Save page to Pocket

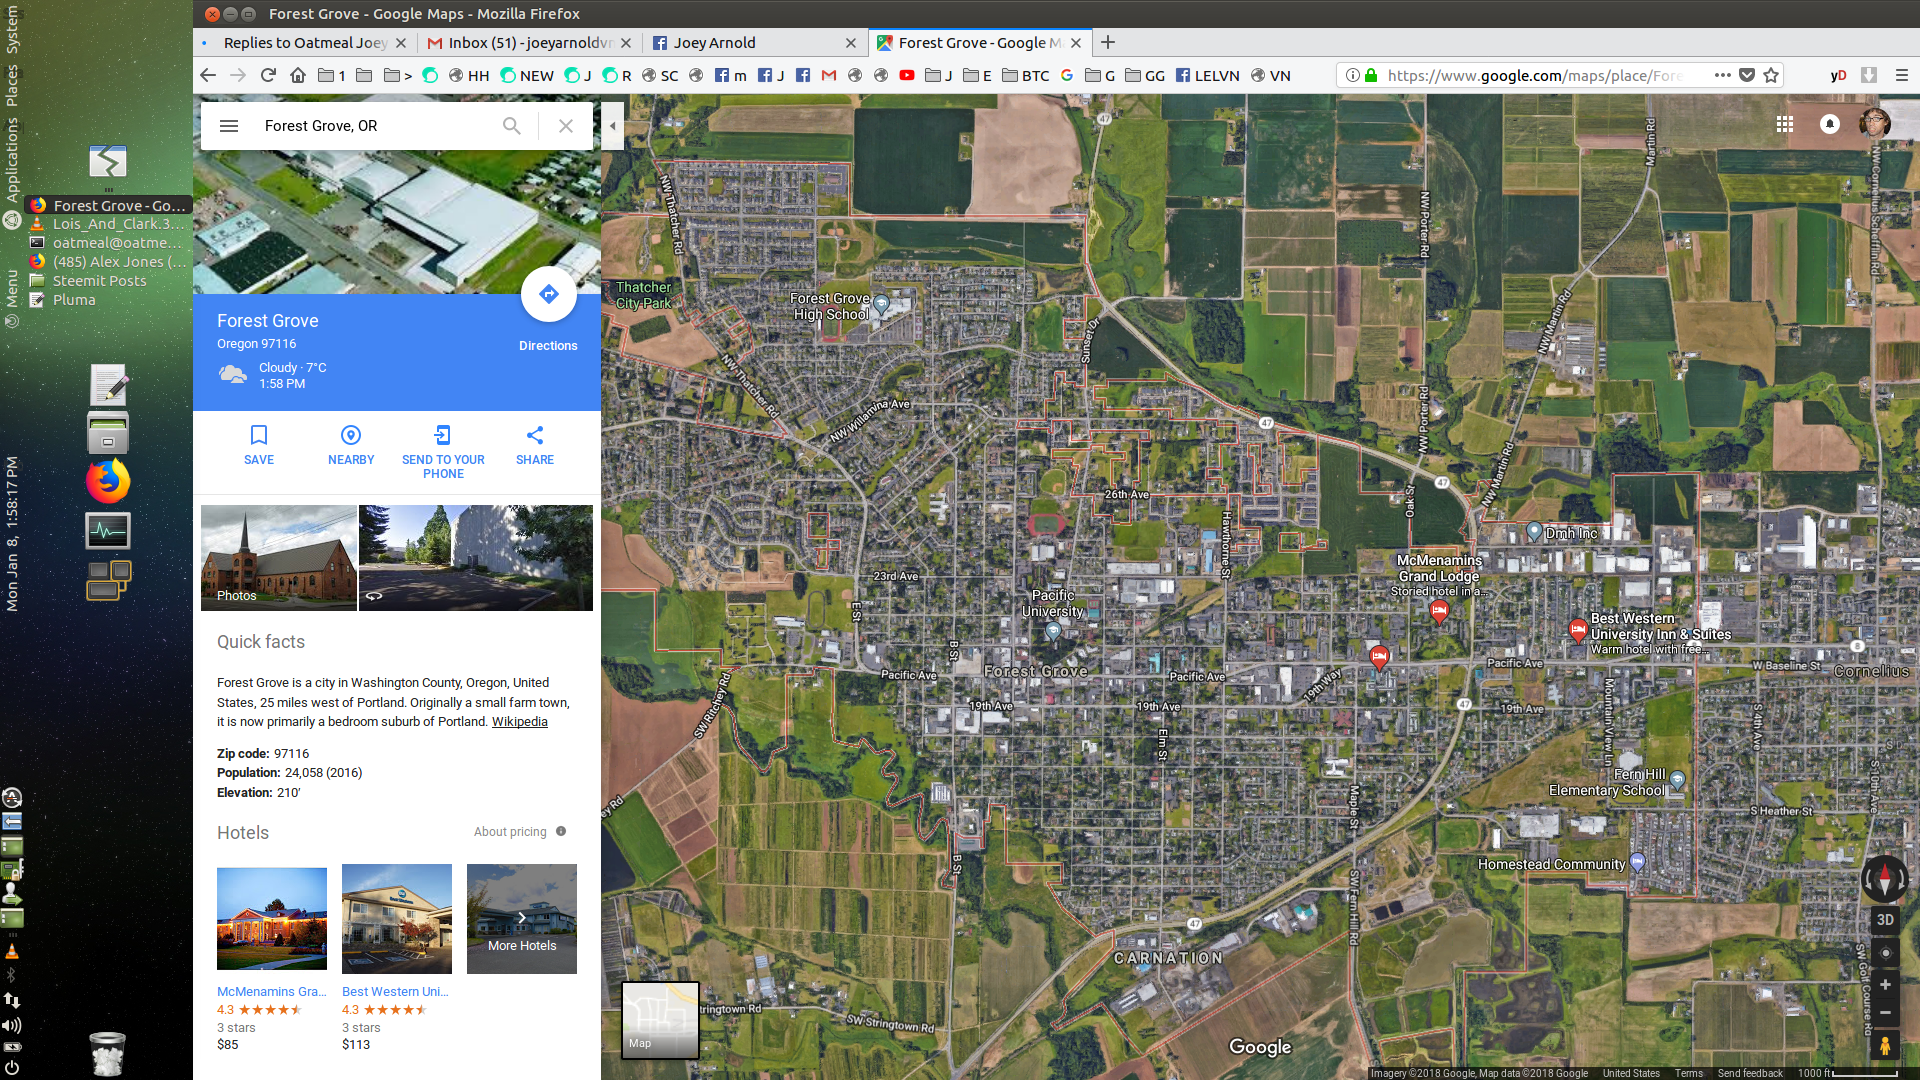click(x=1747, y=75)
